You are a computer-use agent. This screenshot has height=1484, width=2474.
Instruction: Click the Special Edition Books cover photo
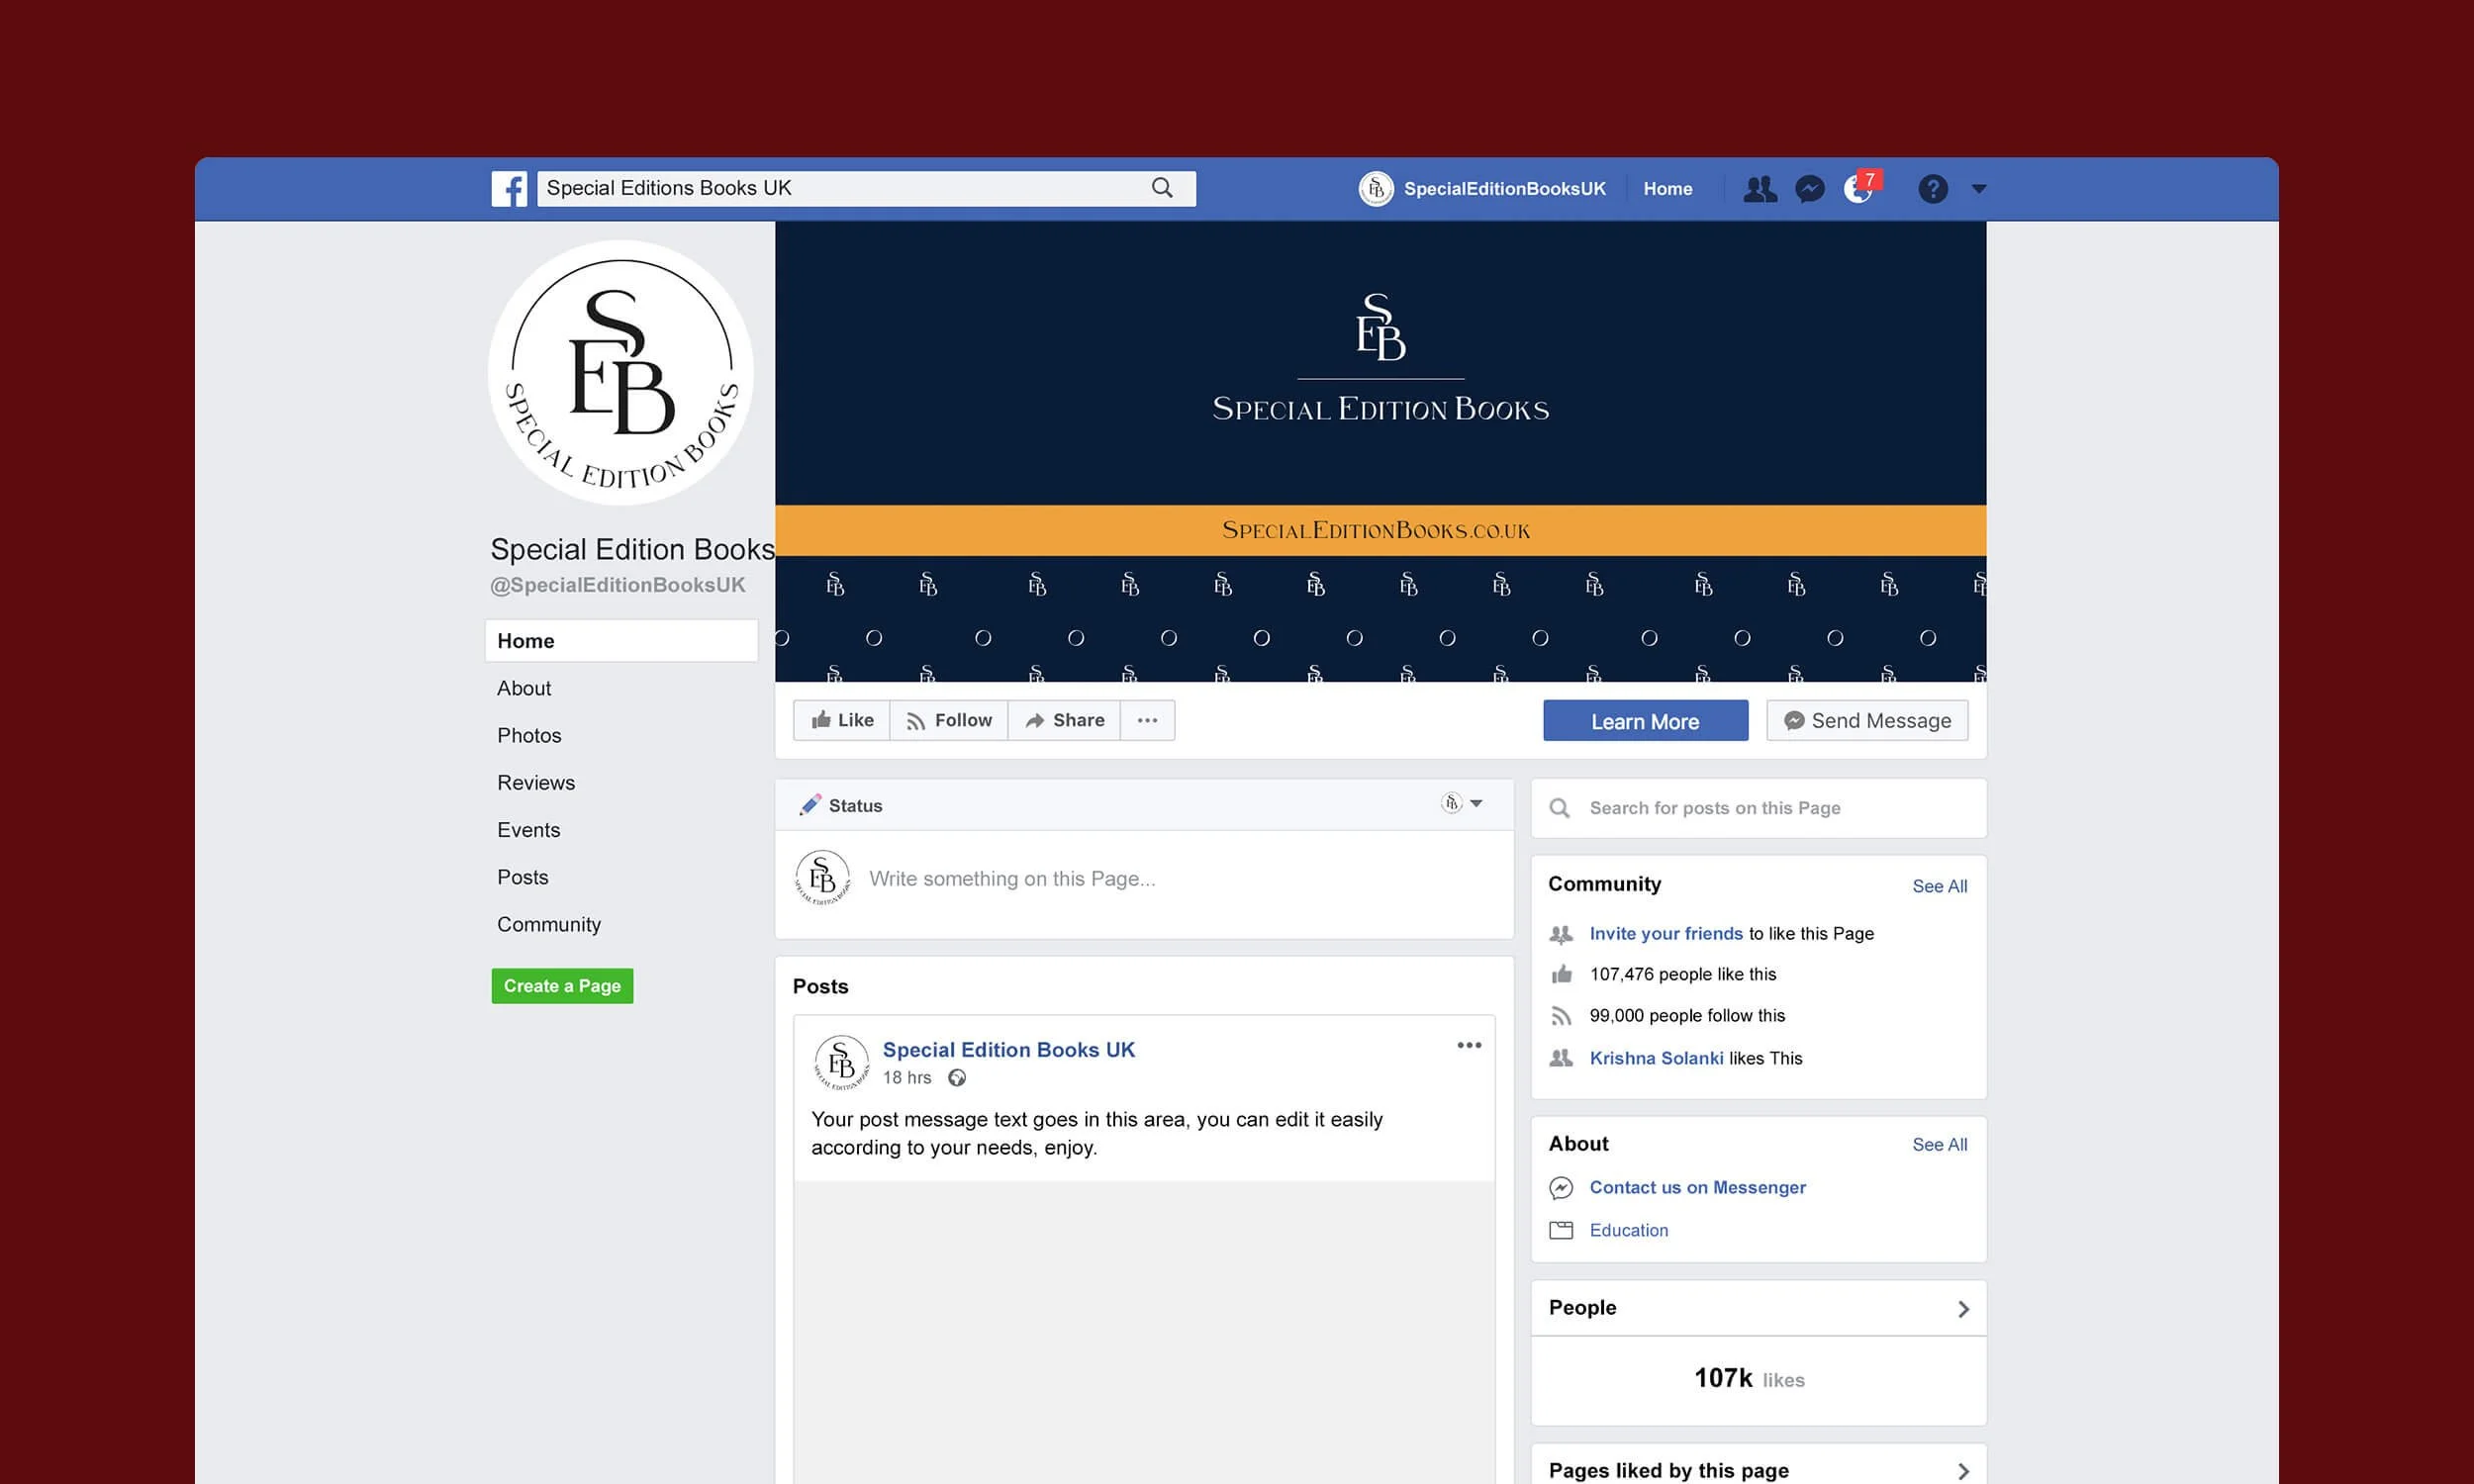1380,451
